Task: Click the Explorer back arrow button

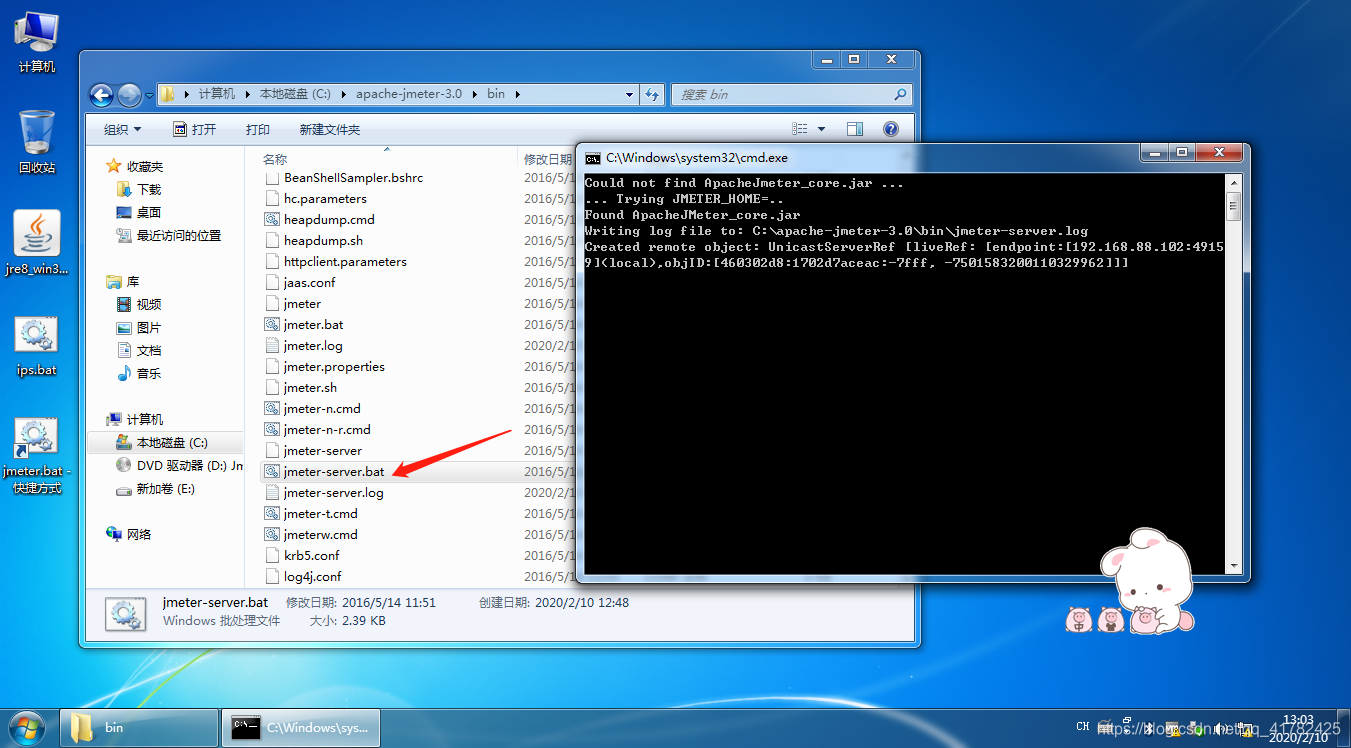Action: click(101, 95)
